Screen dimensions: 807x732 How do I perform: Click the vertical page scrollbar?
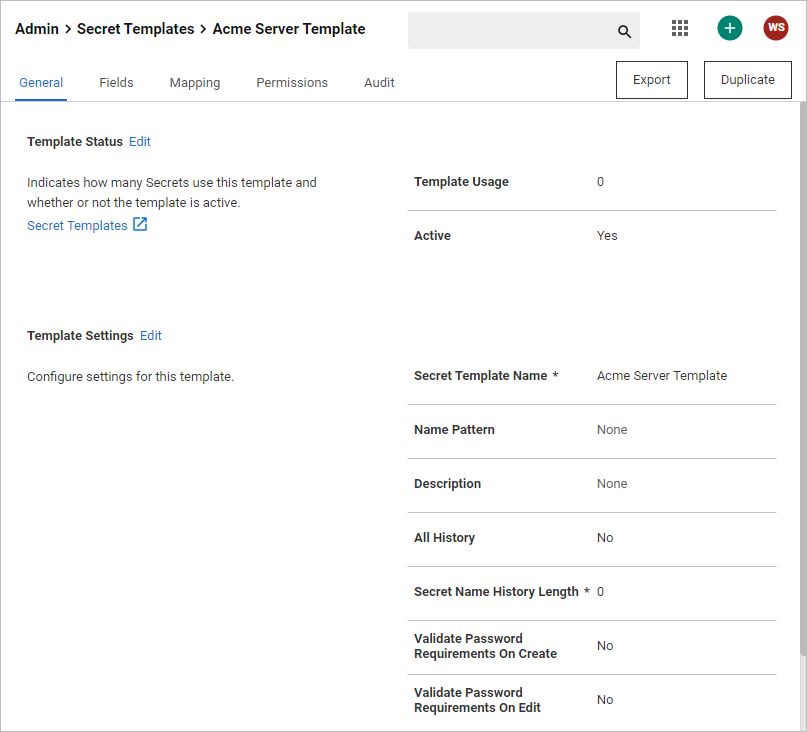click(802, 380)
